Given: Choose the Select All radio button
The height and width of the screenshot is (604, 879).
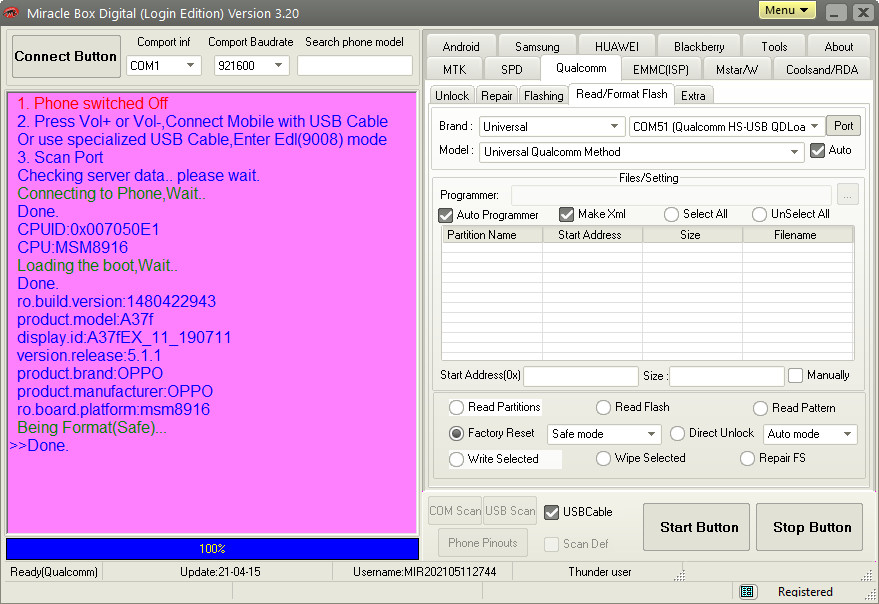Looking at the screenshot, I should click(x=671, y=214).
